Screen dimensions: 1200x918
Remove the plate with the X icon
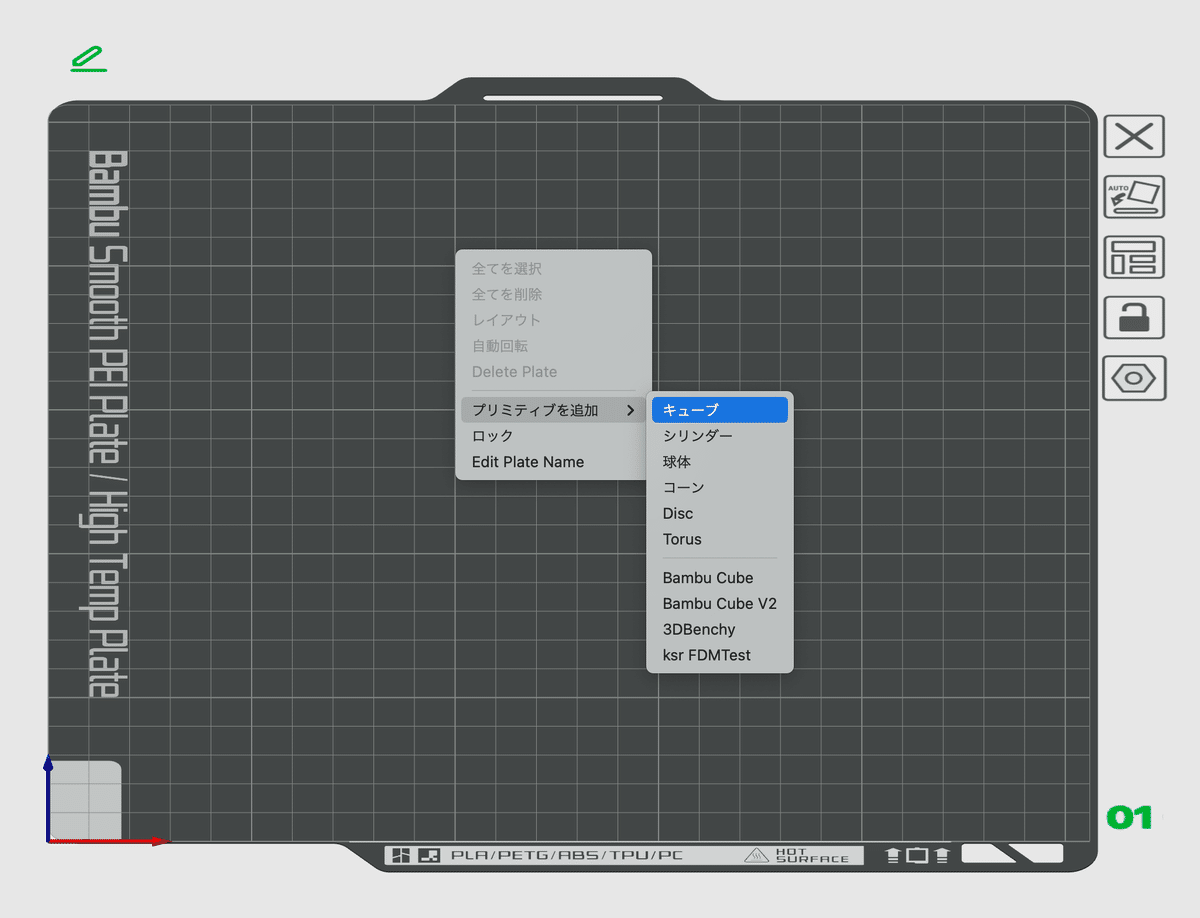tap(1134, 136)
